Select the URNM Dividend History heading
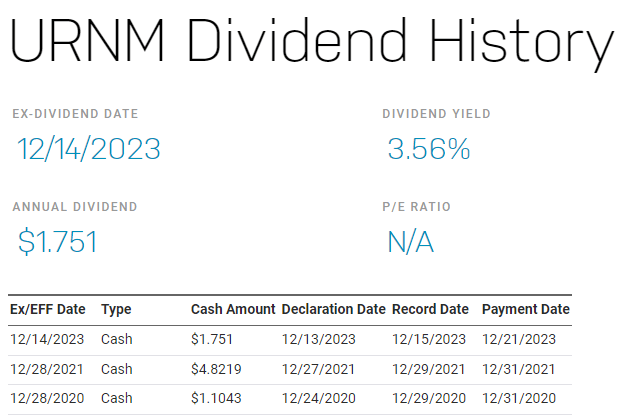 point(312,44)
